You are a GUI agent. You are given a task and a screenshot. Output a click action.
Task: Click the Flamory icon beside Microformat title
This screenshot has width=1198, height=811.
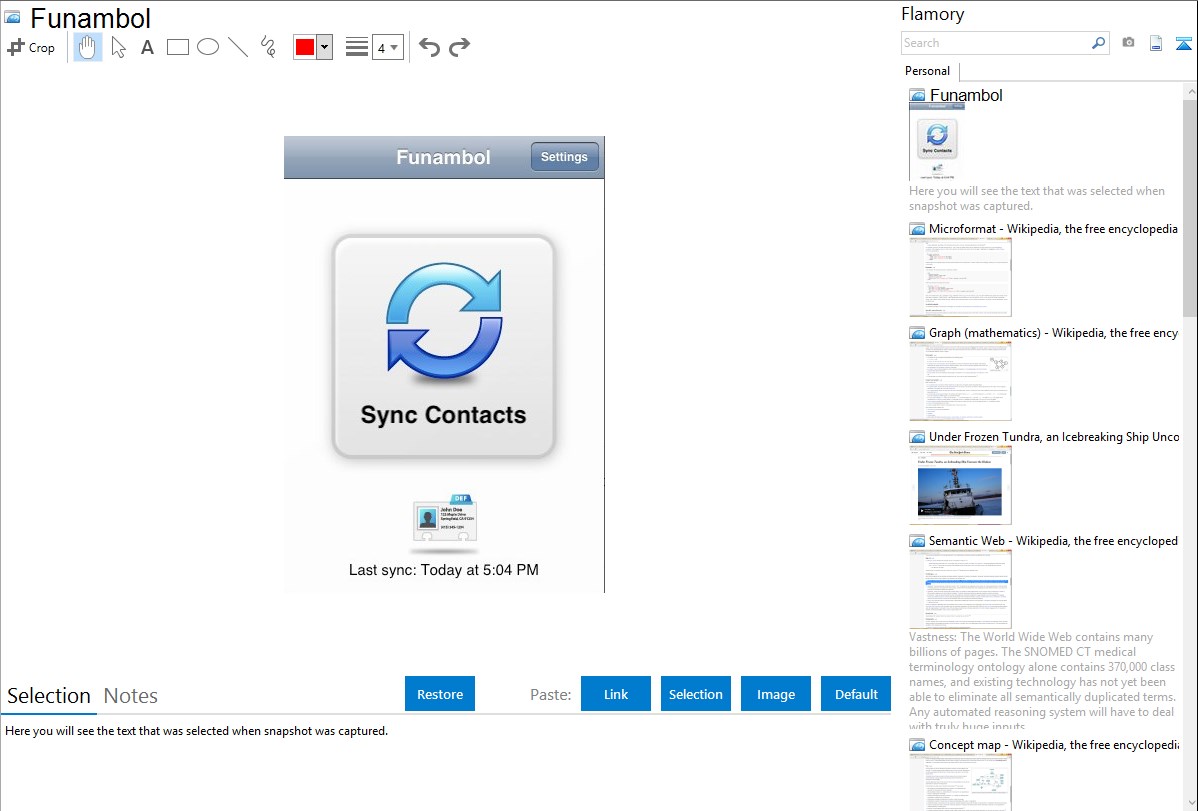pyautogui.click(x=917, y=229)
